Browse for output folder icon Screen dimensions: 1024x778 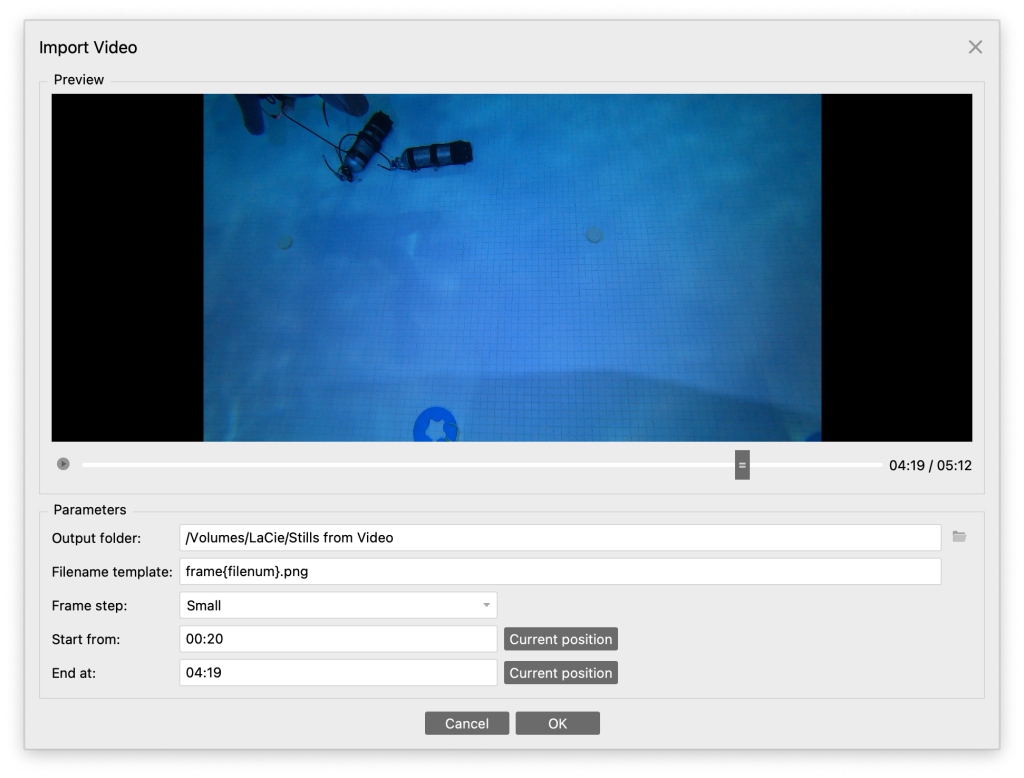point(959,537)
